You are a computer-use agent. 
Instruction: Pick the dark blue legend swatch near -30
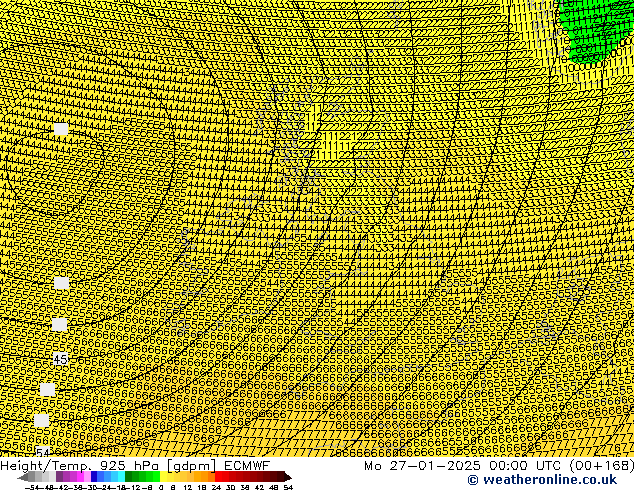[94, 476]
